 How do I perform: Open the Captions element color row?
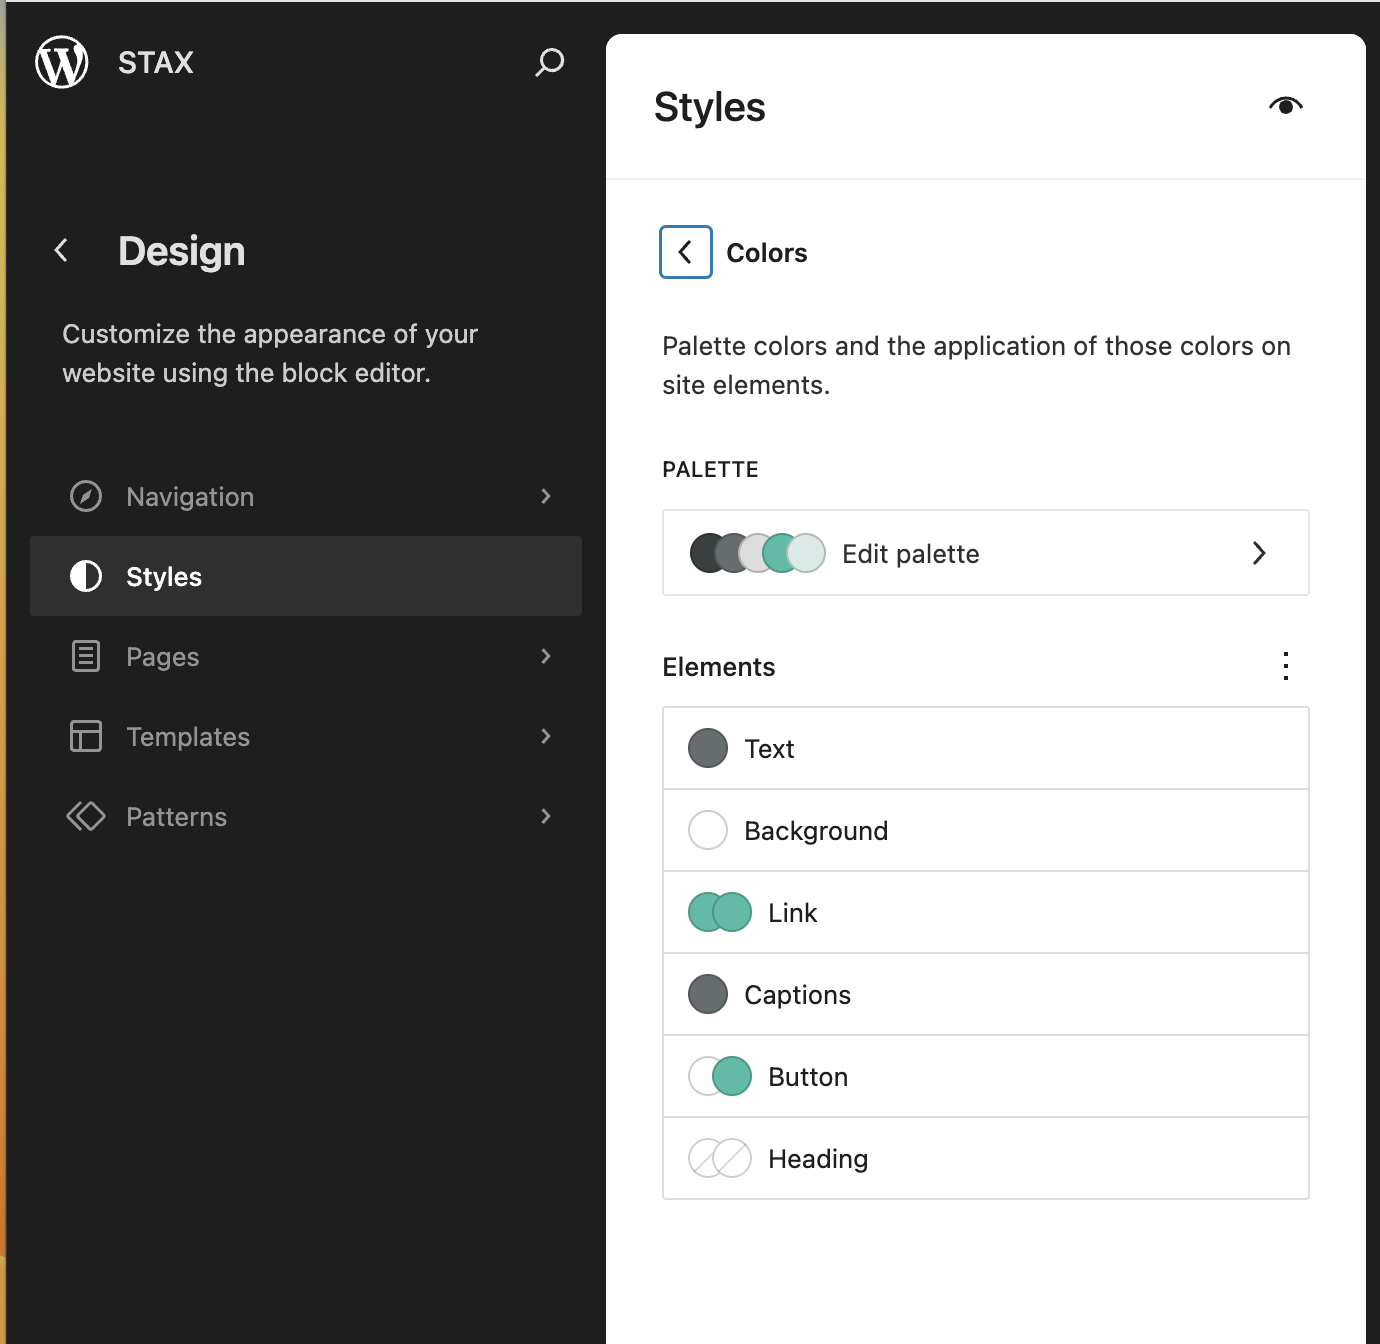[986, 994]
